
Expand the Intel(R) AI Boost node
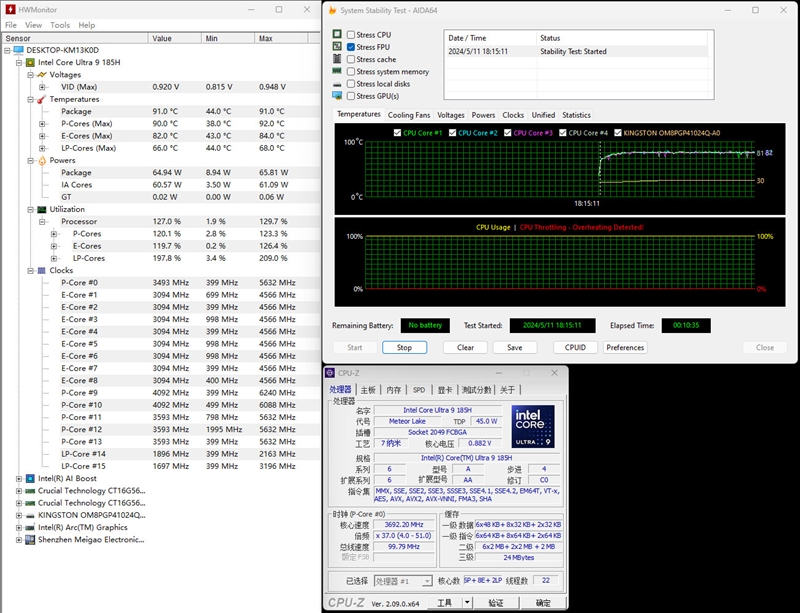click(x=19, y=479)
